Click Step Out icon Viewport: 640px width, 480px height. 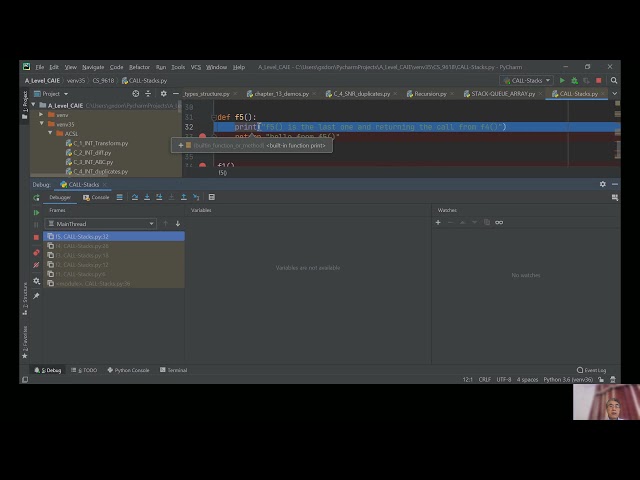(184, 197)
